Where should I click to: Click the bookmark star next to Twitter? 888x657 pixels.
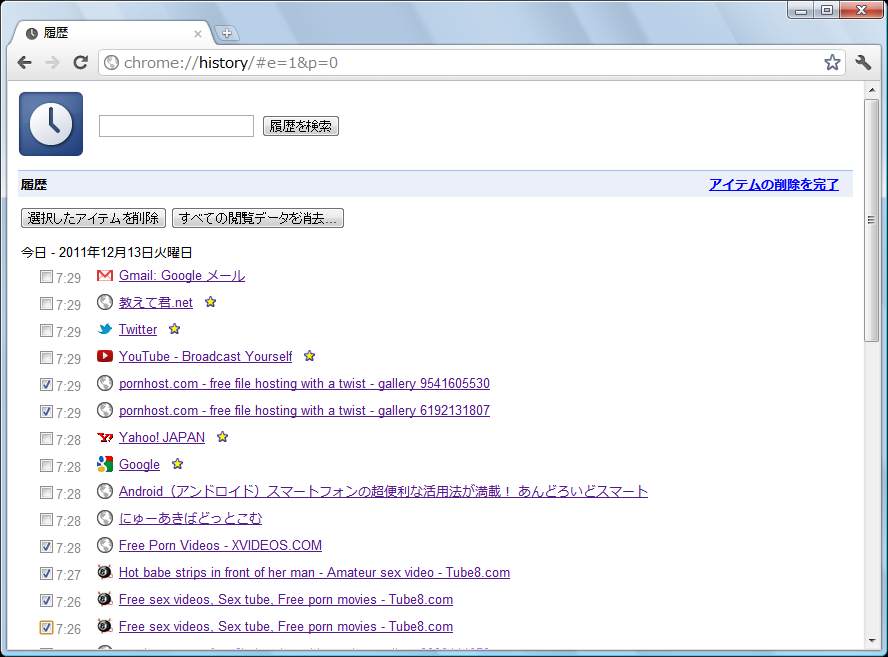click(x=174, y=328)
